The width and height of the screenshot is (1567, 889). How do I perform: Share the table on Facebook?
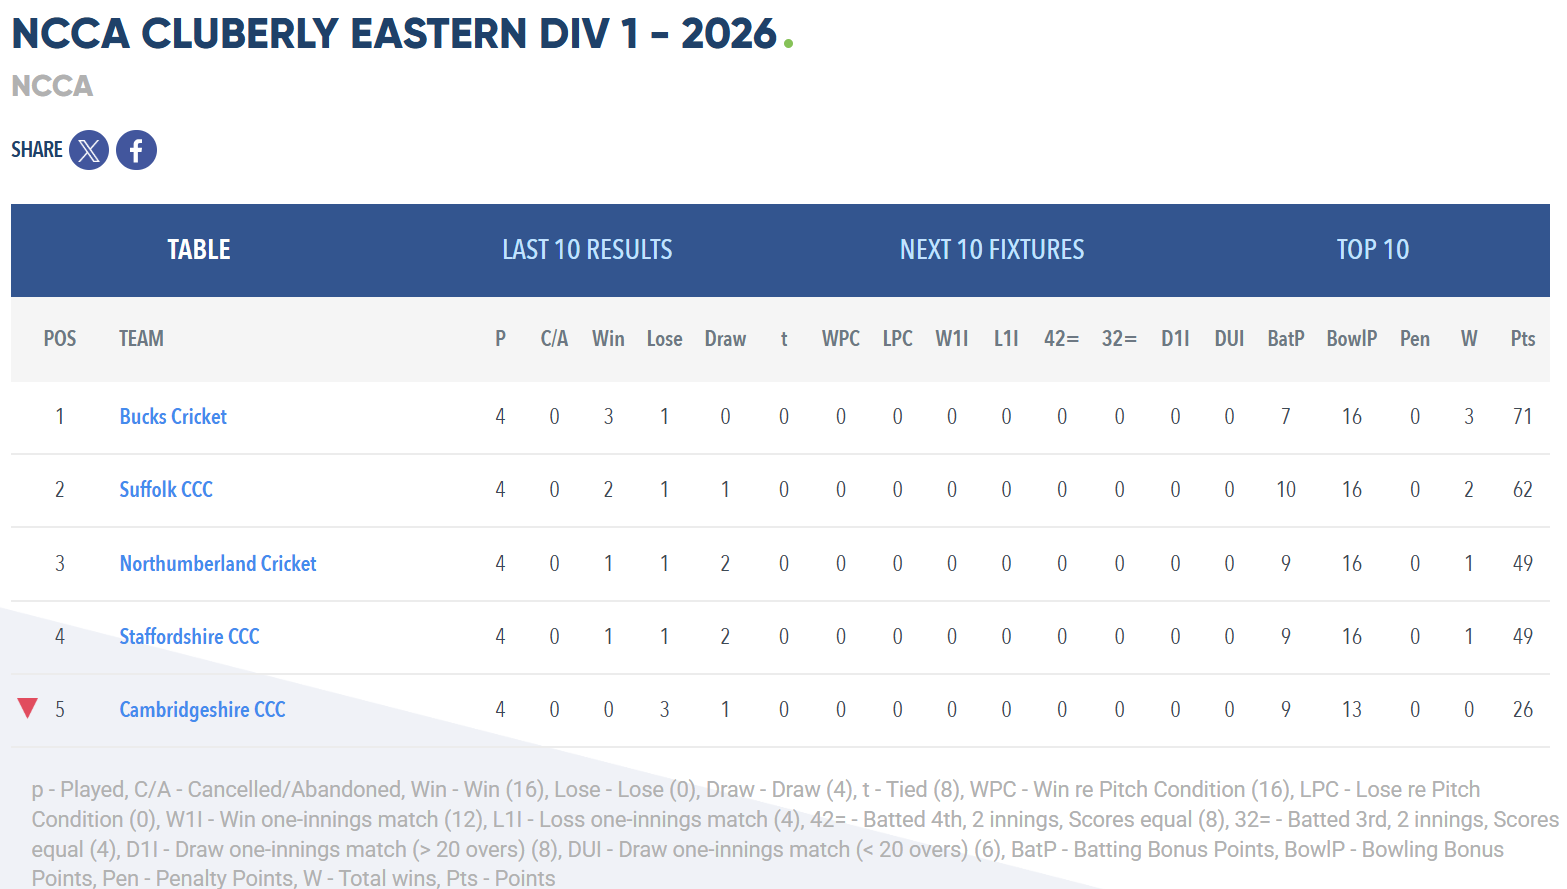pyautogui.click(x=136, y=150)
